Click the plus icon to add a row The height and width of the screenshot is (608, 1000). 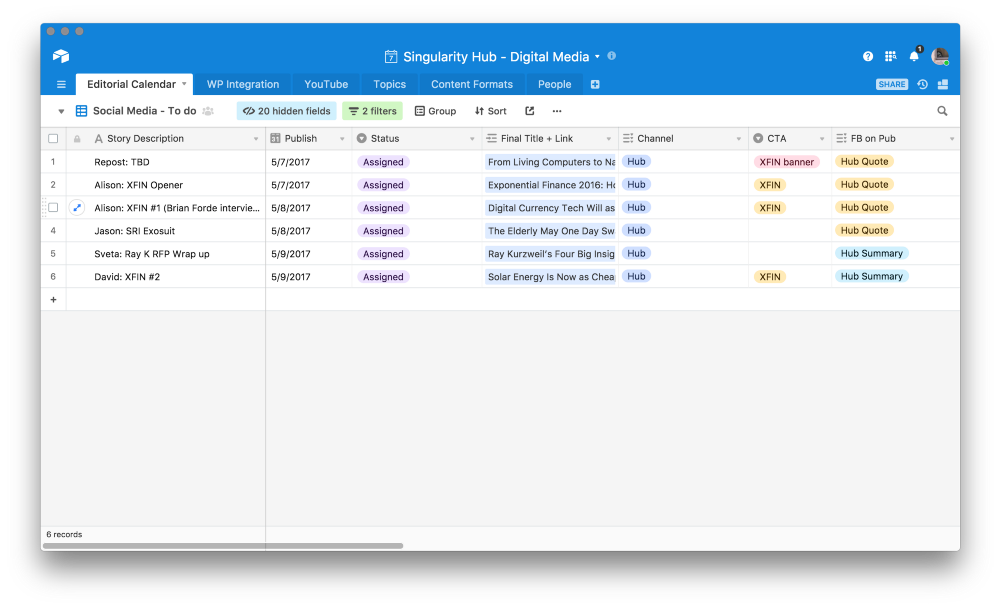coord(54,299)
